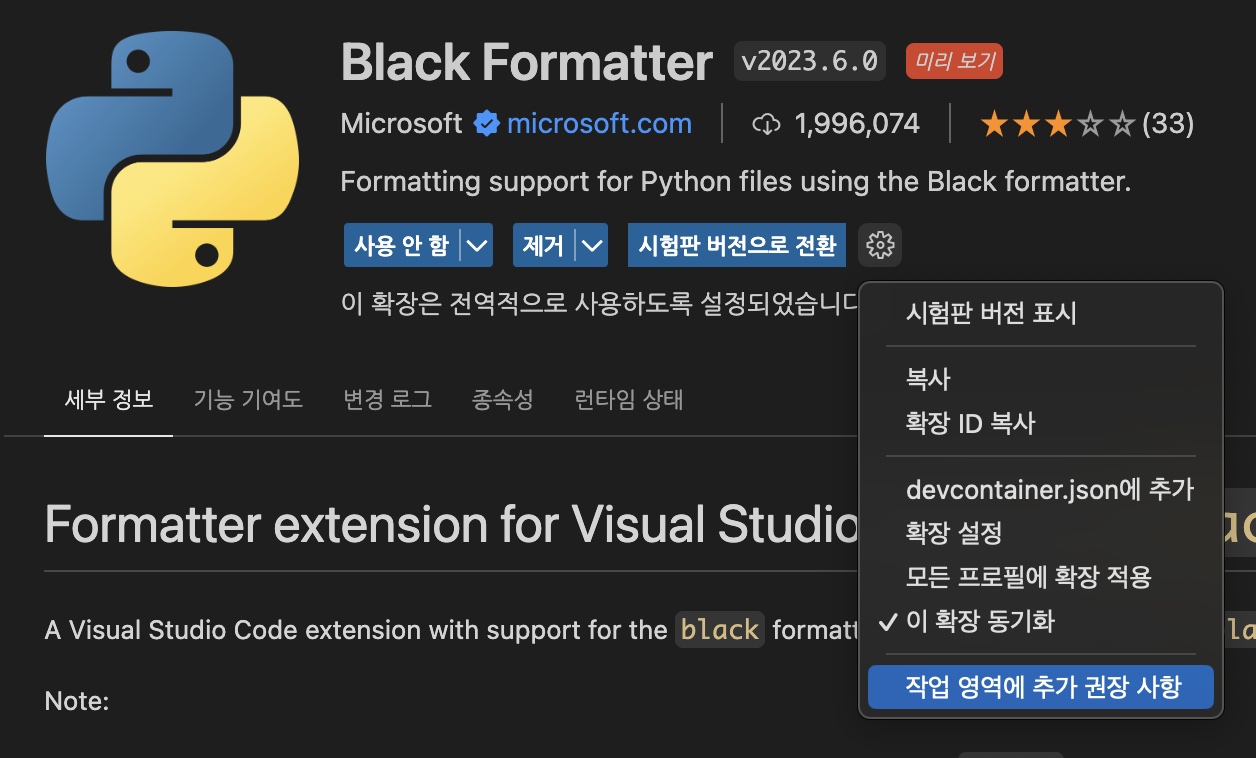
Task: Click the 제거 (Uninstall) button
Action: 543,245
